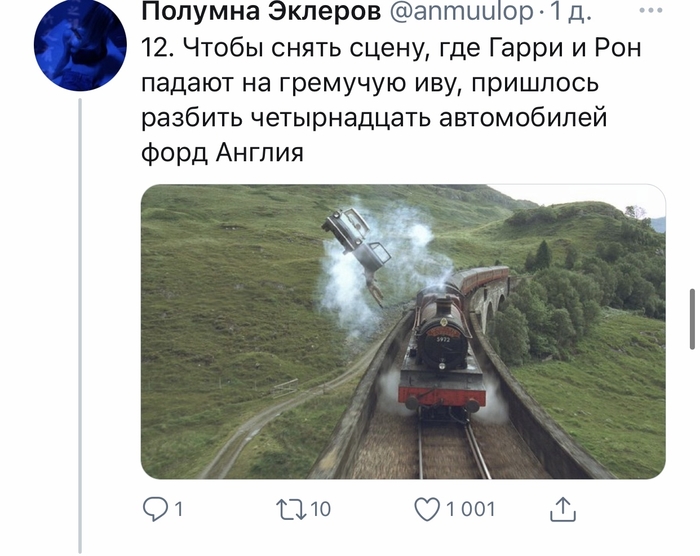700x556 pixels.
Task: Click the retweet count 10
Action: 321,510
